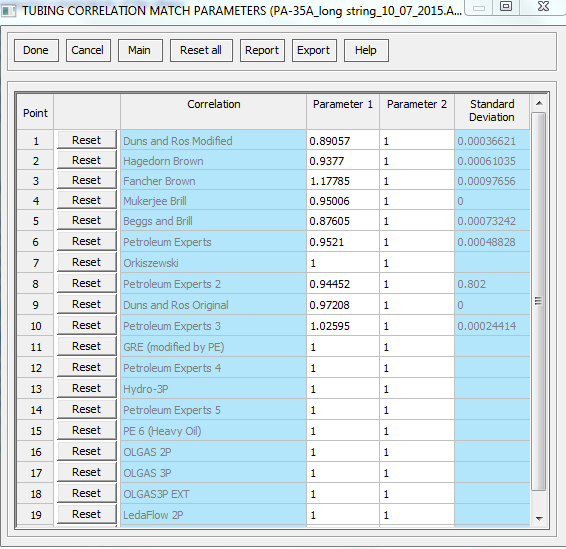
Task: Edit Parameter 1 value 1.02595
Action: click(x=343, y=326)
